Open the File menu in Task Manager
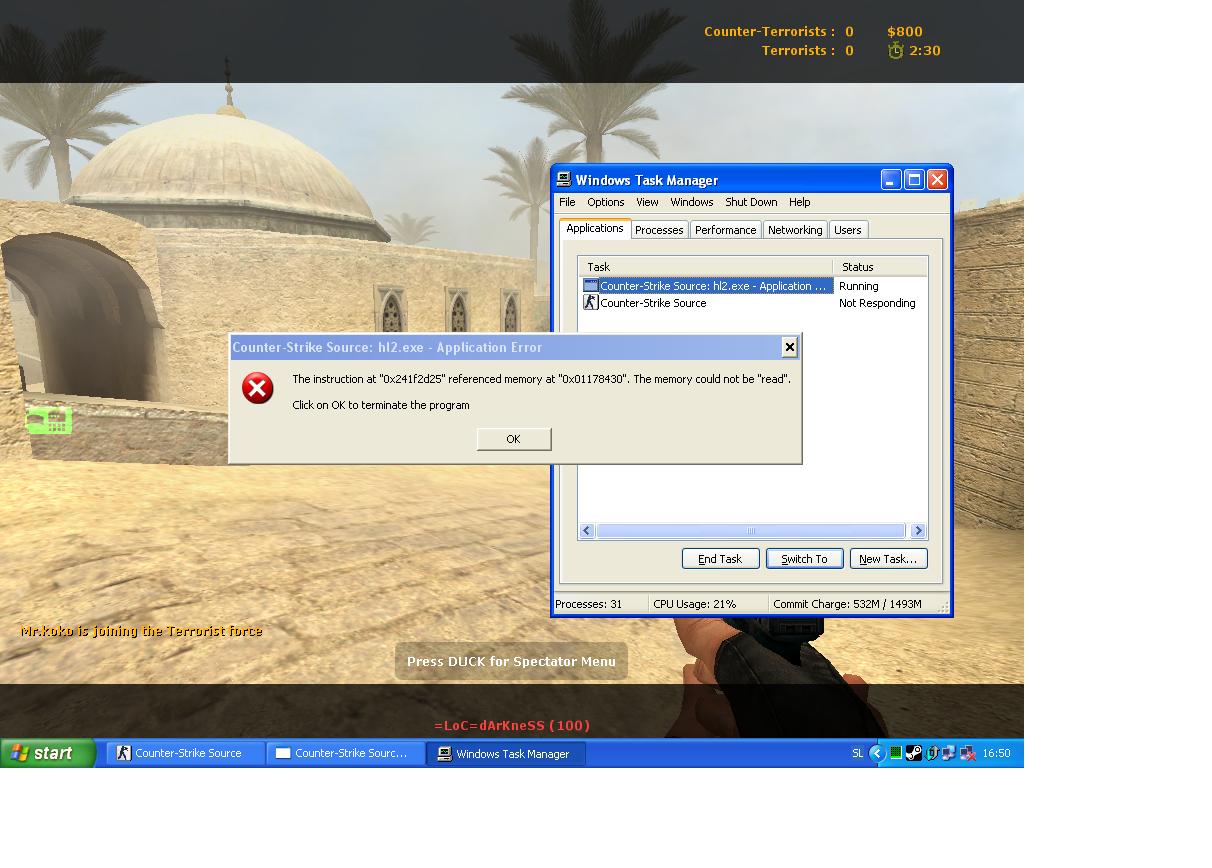This screenshot has height=868, width=1212. tap(567, 202)
